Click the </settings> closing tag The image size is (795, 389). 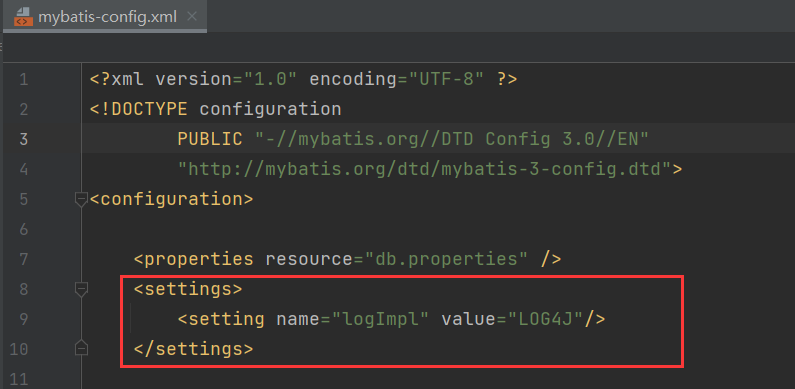tap(193, 349)
